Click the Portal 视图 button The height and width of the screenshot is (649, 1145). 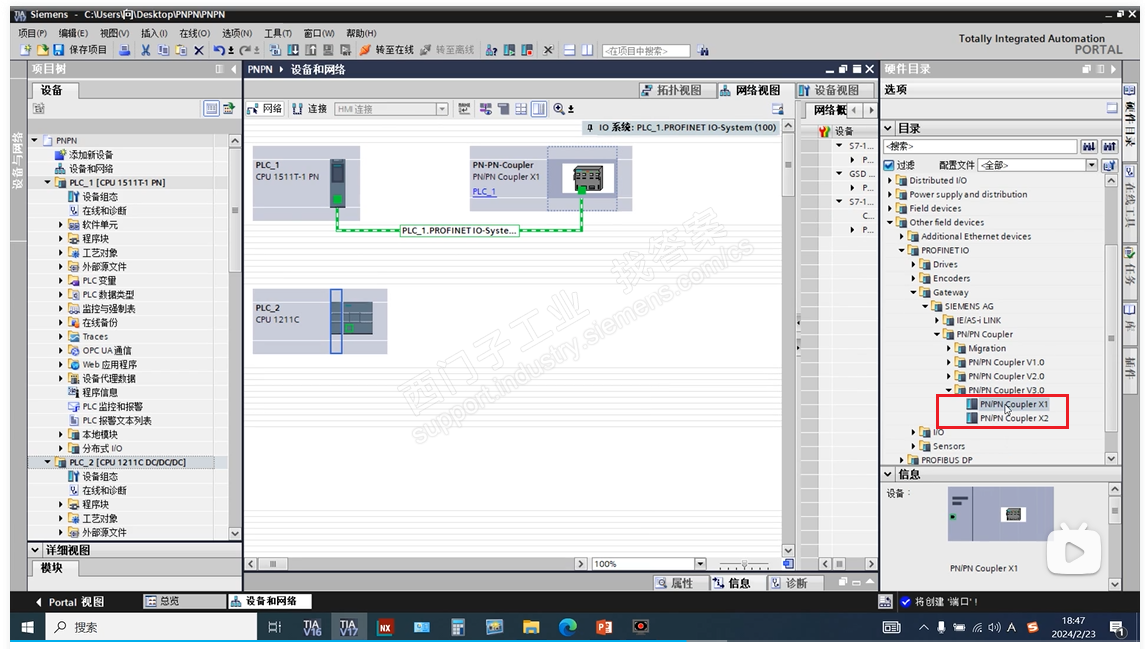click(x=70, y=602)
